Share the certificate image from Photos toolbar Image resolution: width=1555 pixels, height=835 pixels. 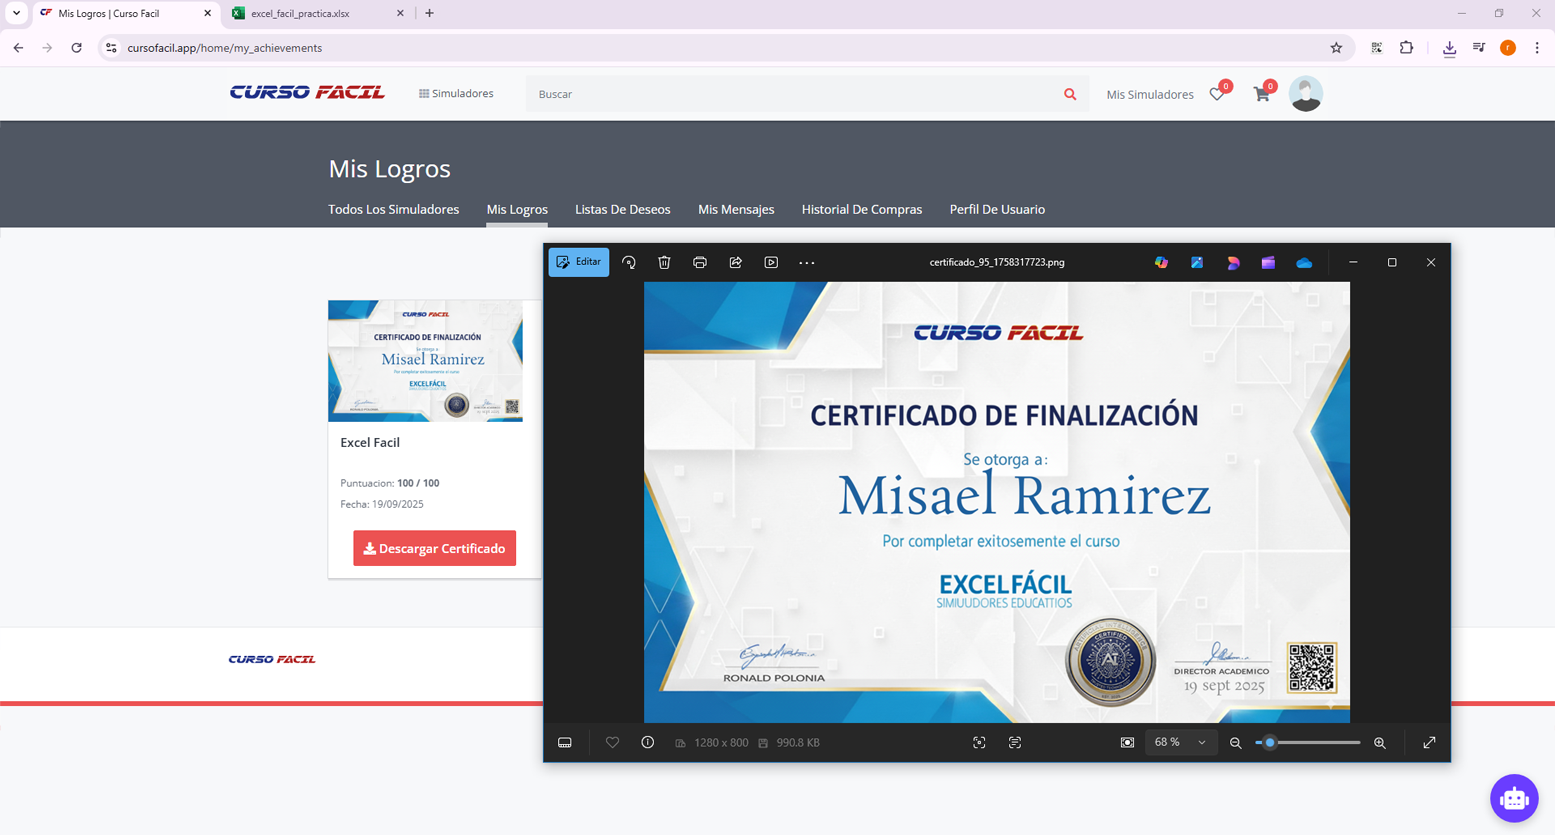pyautogui.click(x=736, y=262)
